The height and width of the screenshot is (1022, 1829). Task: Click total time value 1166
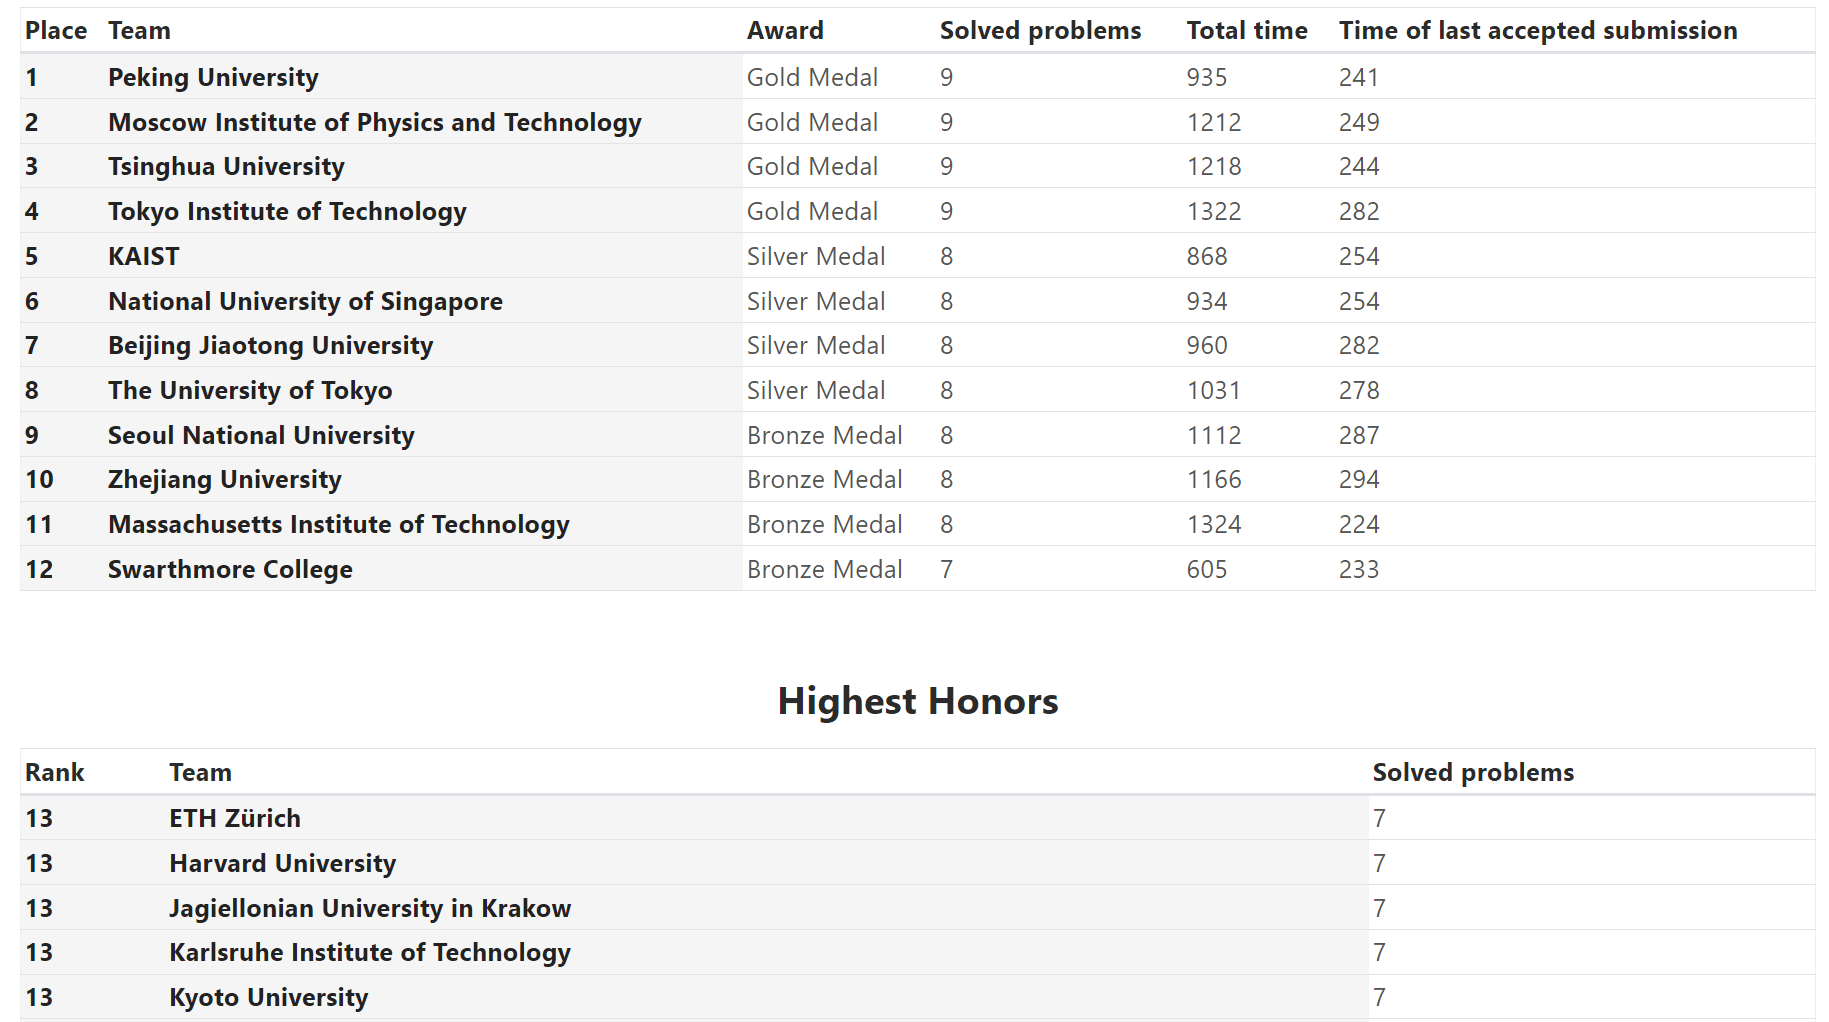(1214, 480)
